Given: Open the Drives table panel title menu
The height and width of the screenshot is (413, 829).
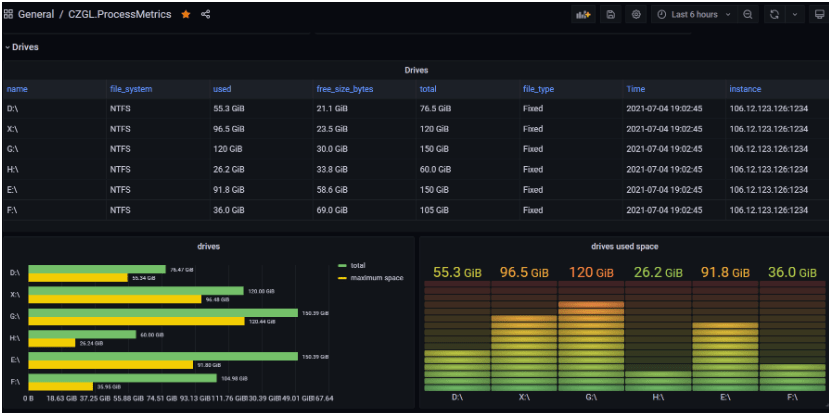Looking at the screenshot, I should point(416,70).
